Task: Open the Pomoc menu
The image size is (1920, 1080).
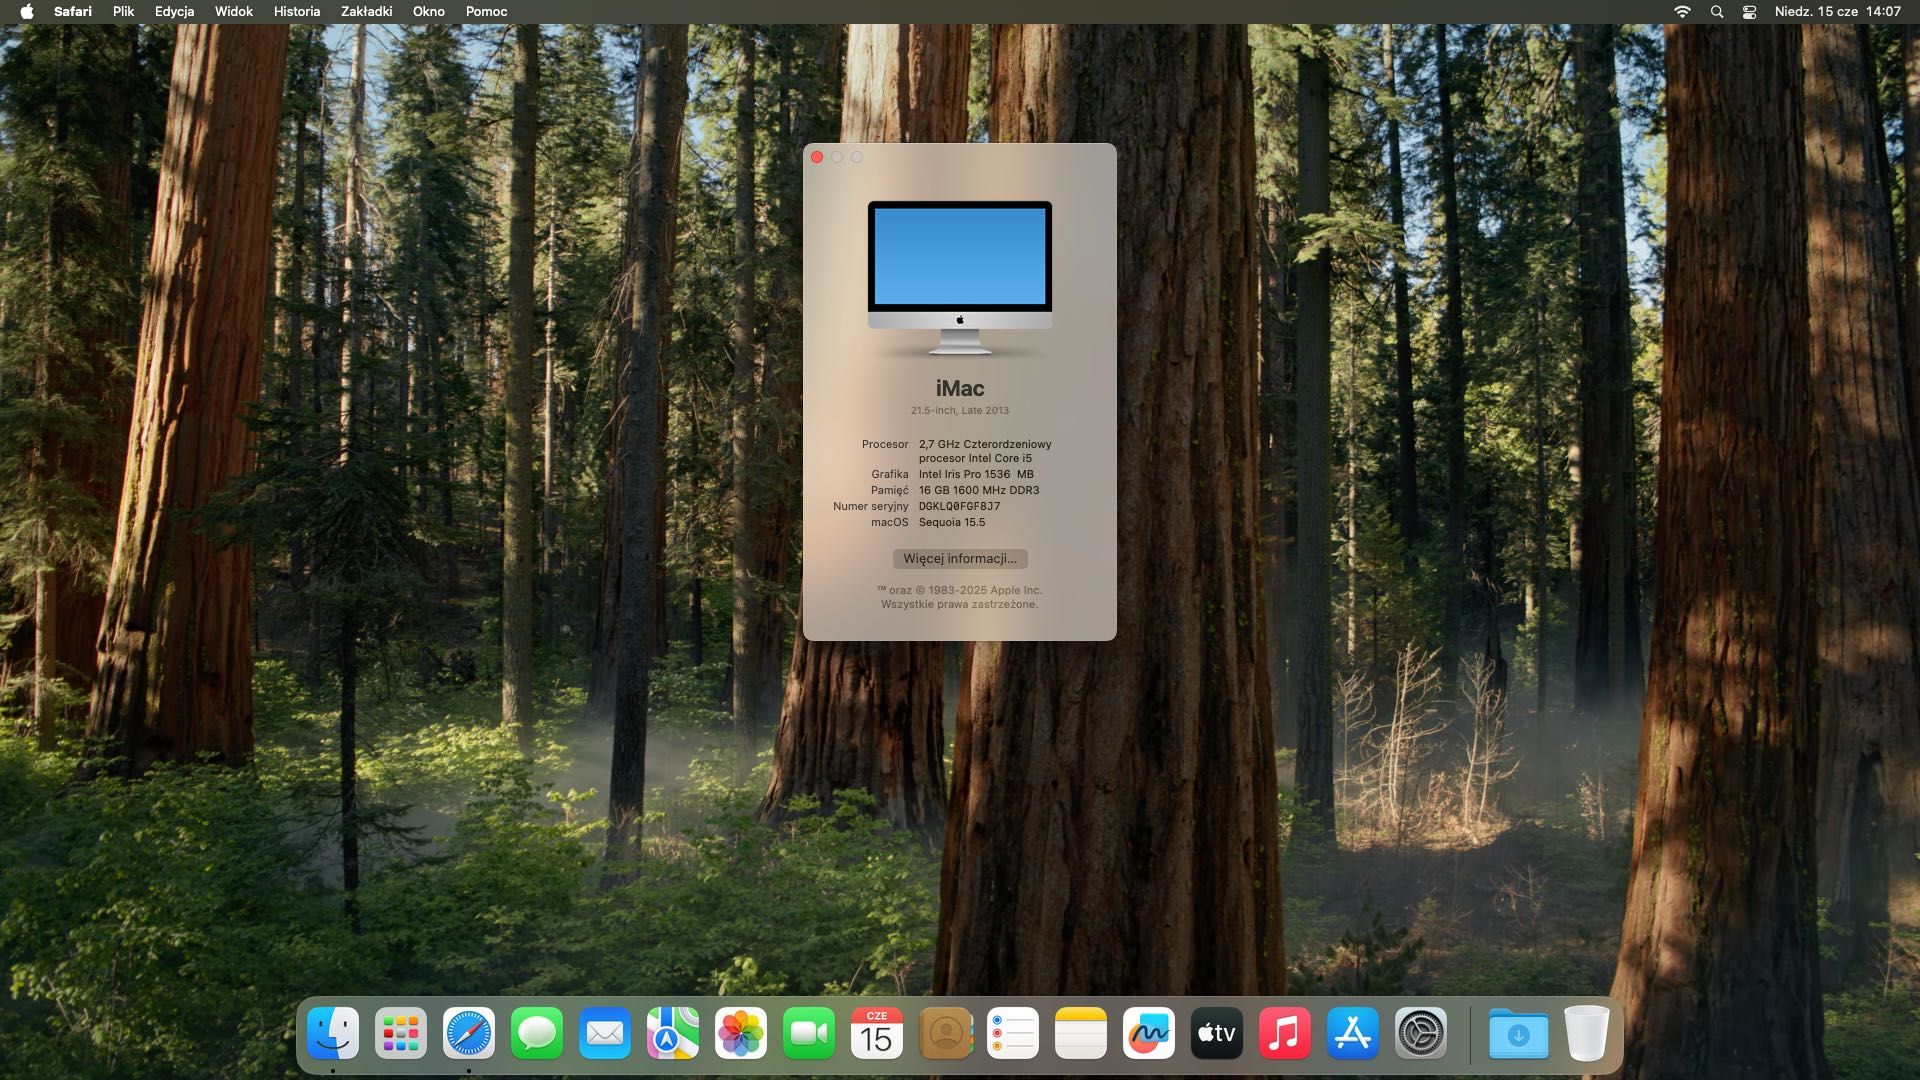Action: pyautogui.click(x=486, y=12)
